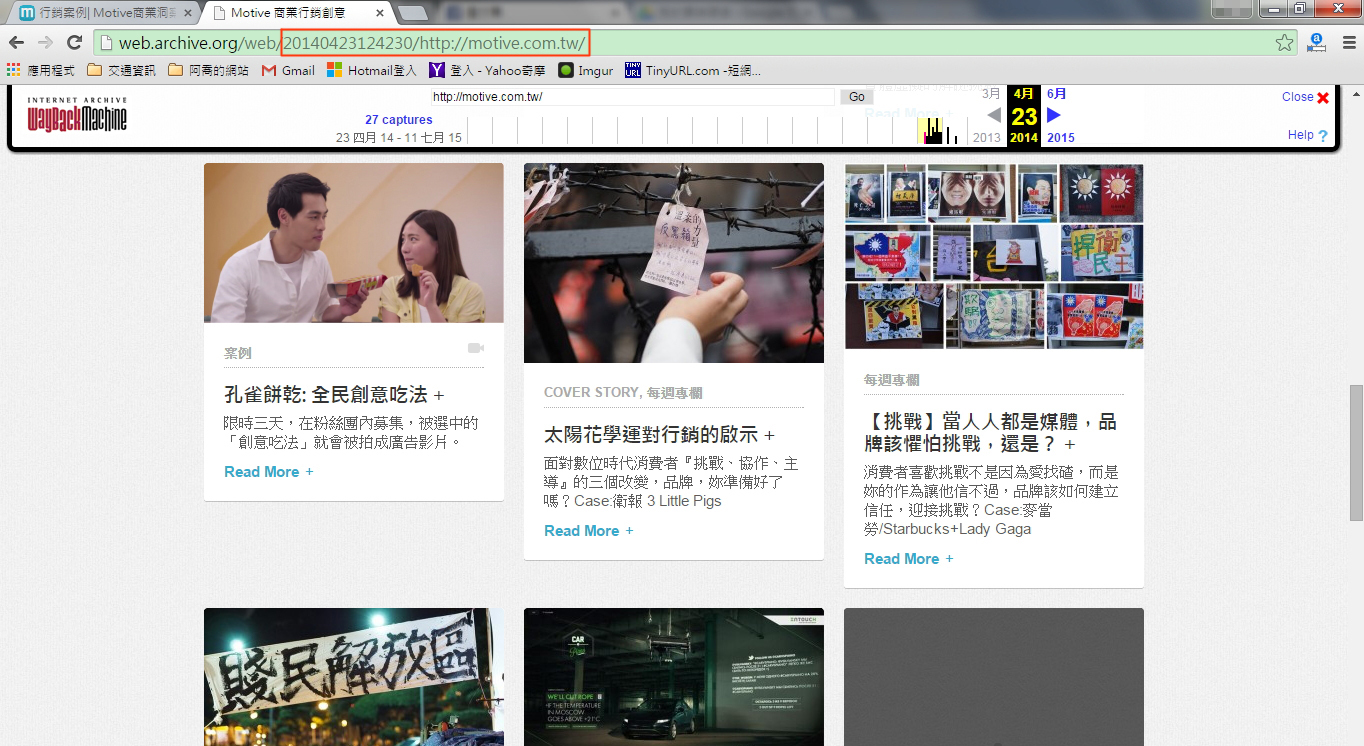Go to next capture with blue arrow
The image size is (1364, 746).
click(1053, 115)
